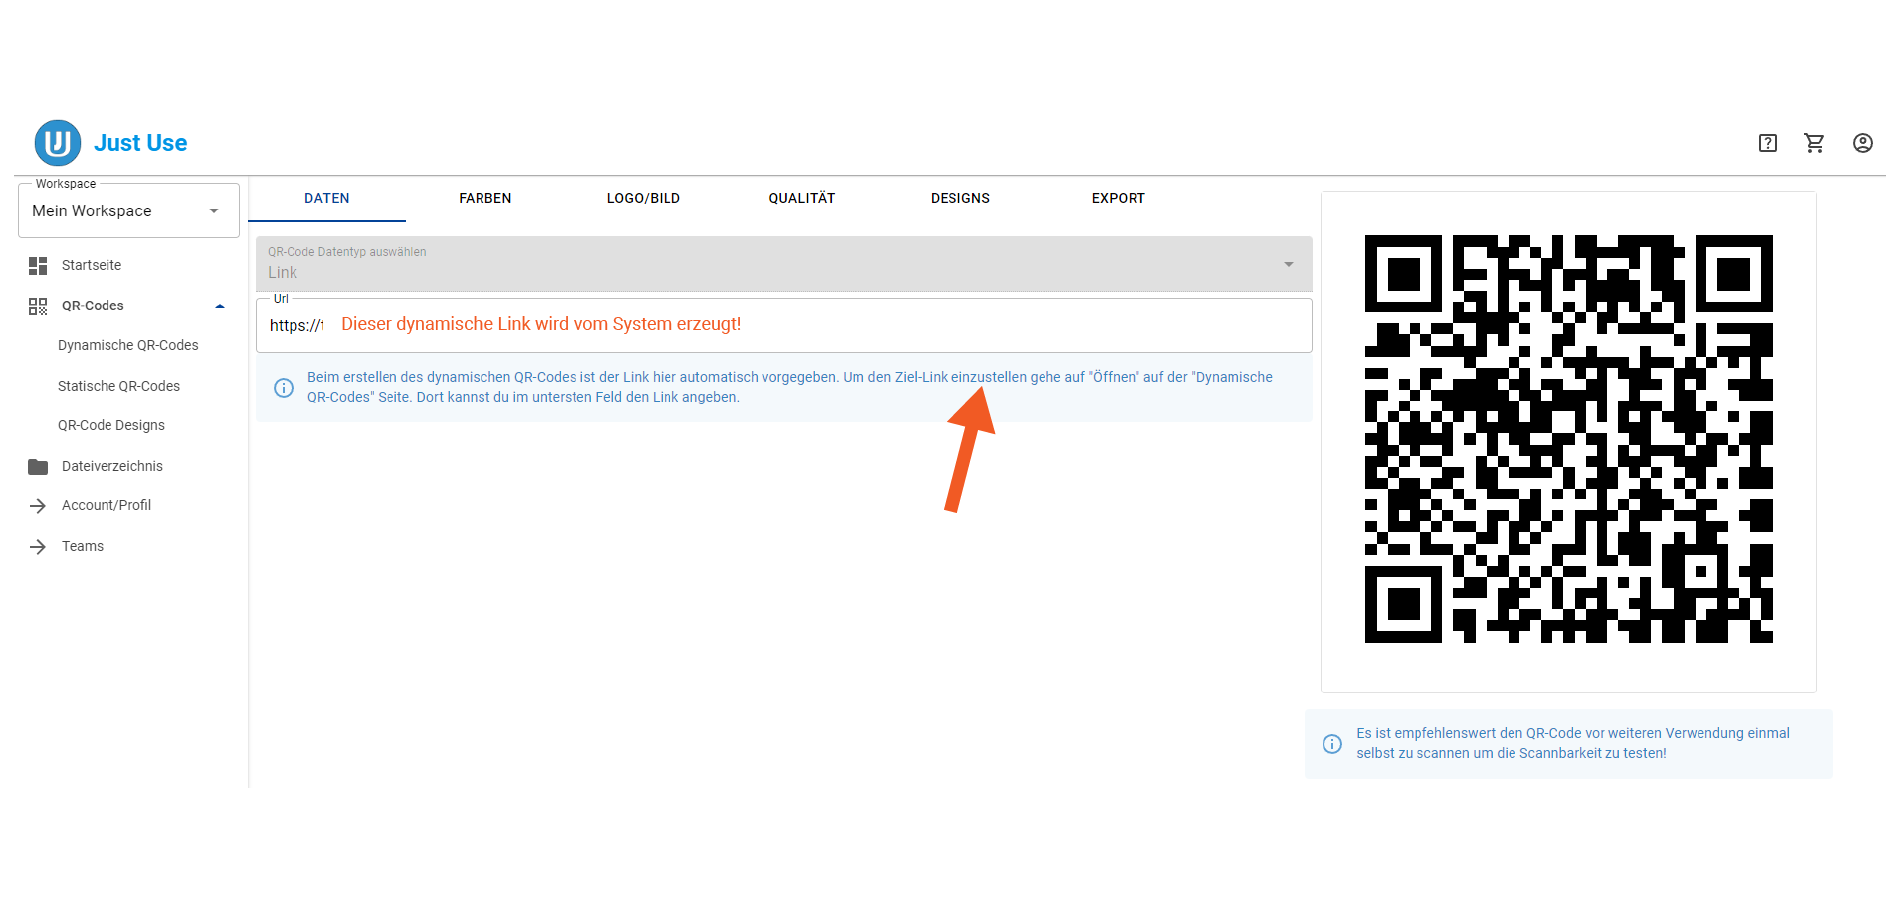Open Dynamische QR-Codes page

tap(129, 345)
